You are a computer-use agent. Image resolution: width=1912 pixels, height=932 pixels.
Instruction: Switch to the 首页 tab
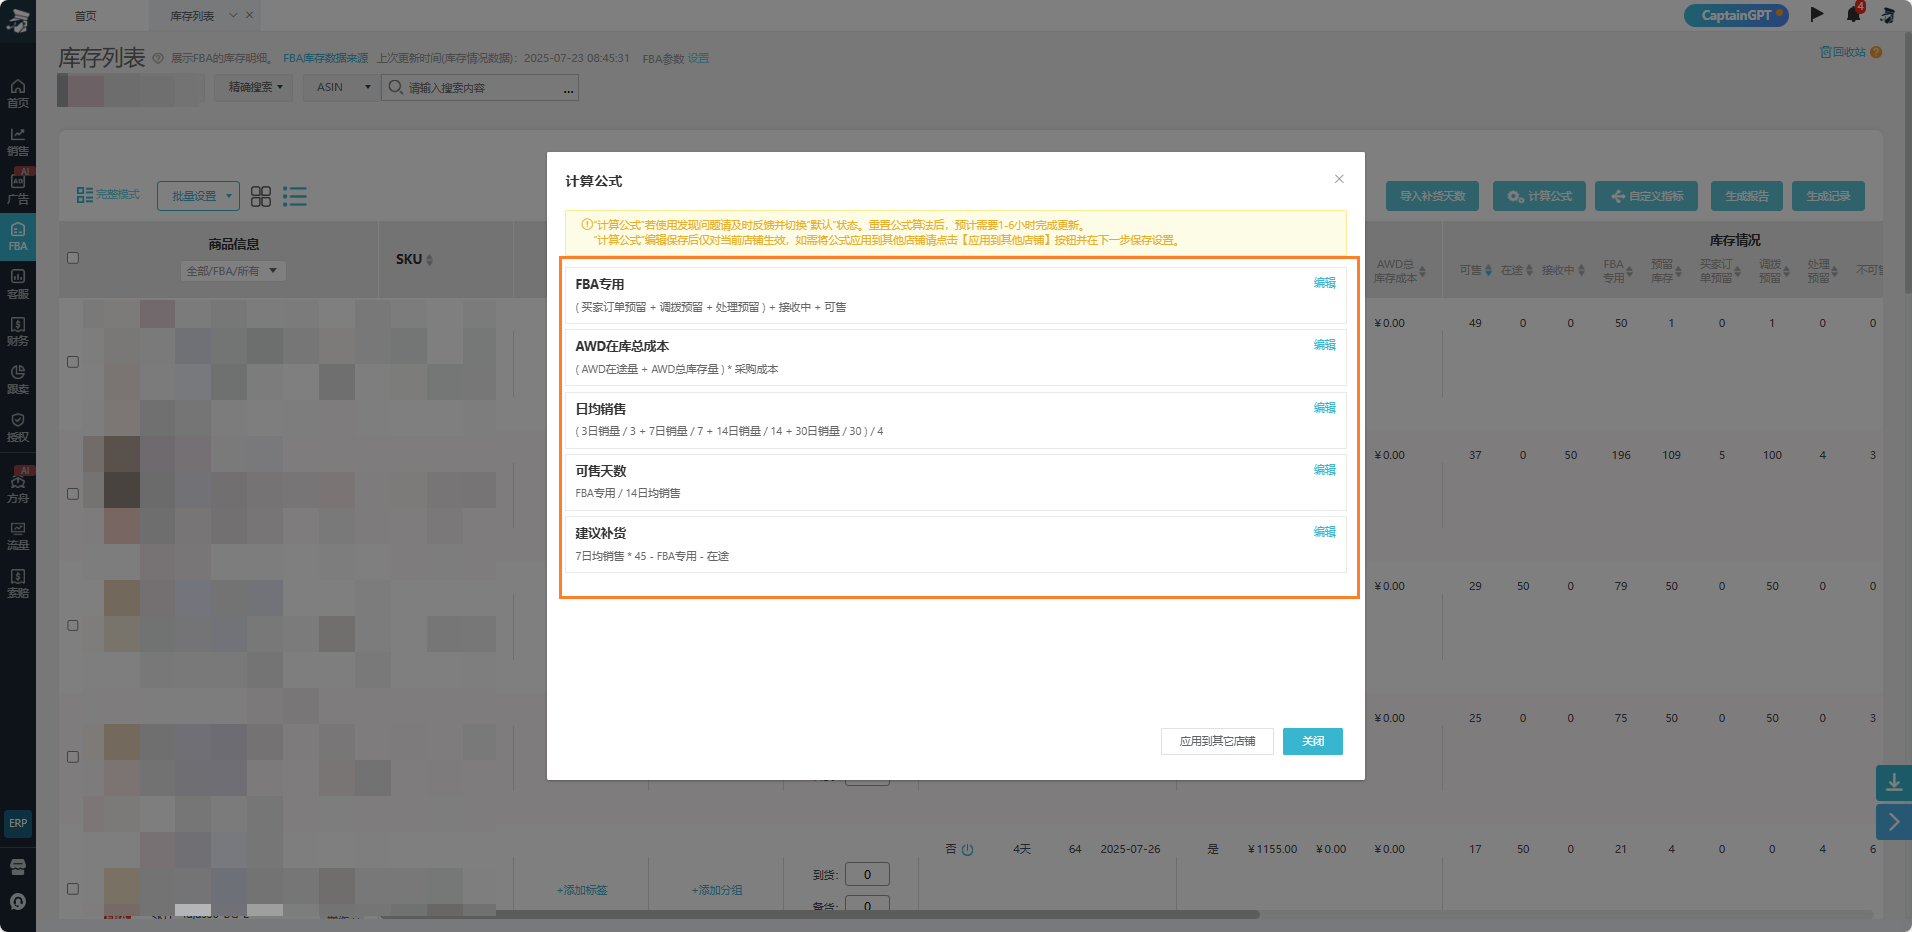point(86,15)
